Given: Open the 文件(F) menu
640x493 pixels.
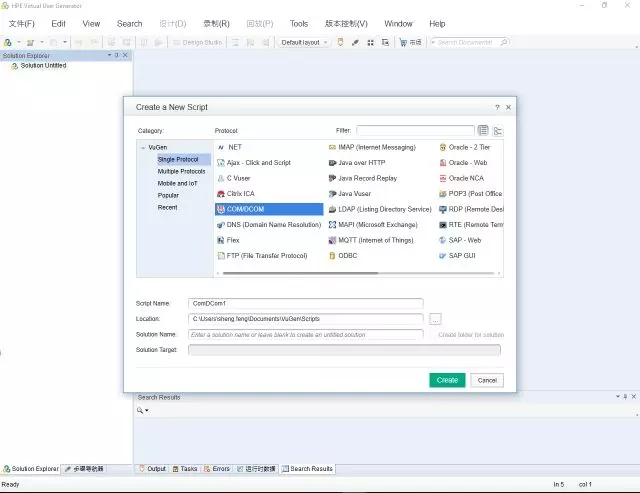Looking at the screenshot, I should pyautogui.click(x=22, y=24).
